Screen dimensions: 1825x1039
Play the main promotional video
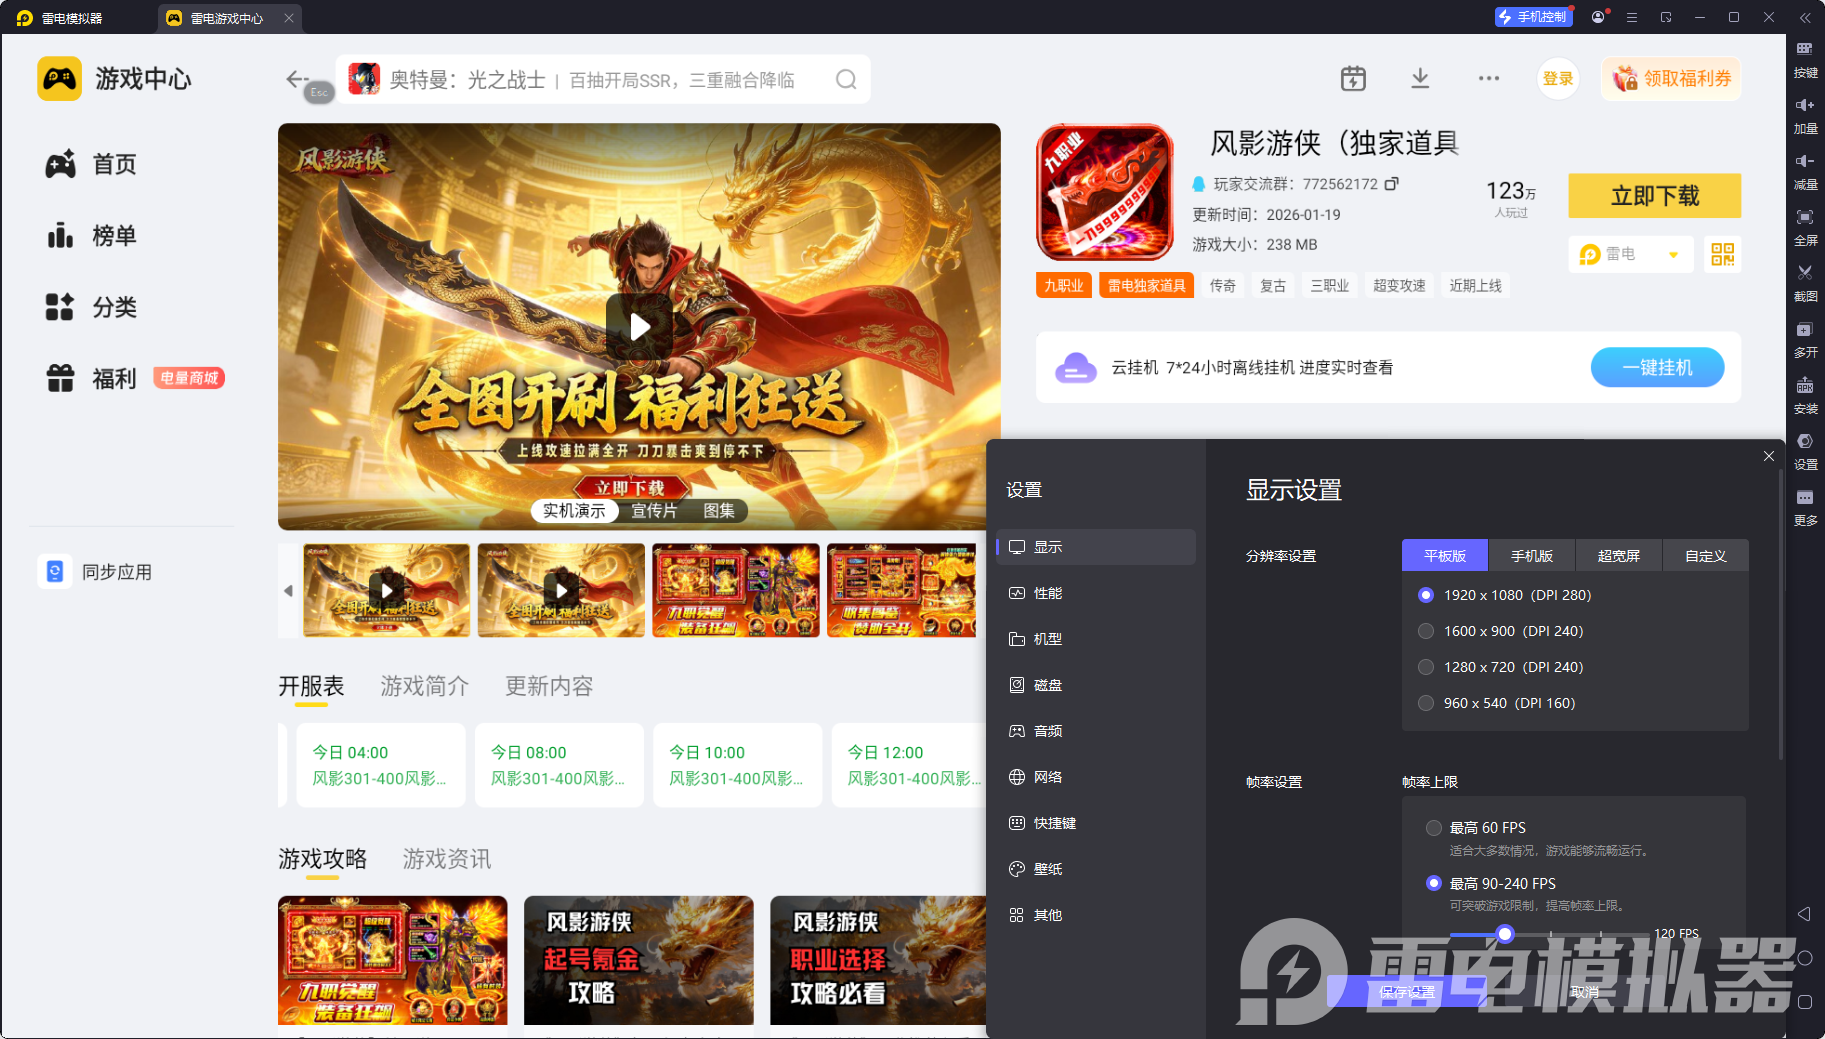coord(639,327)
